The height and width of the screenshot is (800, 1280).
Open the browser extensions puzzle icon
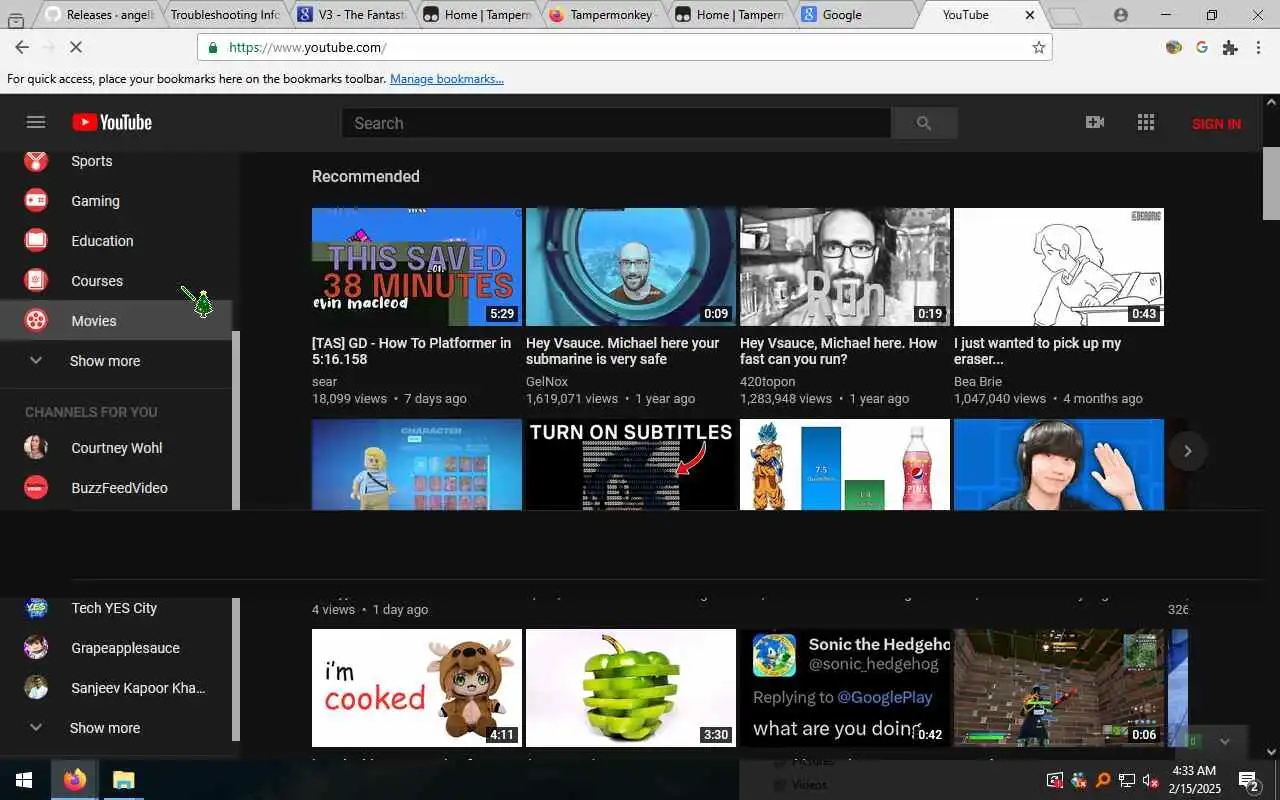1230,47
